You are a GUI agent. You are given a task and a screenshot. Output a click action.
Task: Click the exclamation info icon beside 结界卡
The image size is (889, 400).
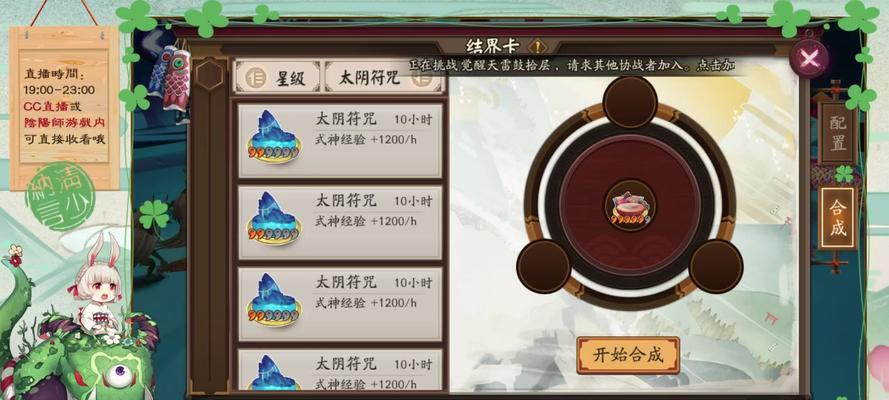click(x=536, y=46)
